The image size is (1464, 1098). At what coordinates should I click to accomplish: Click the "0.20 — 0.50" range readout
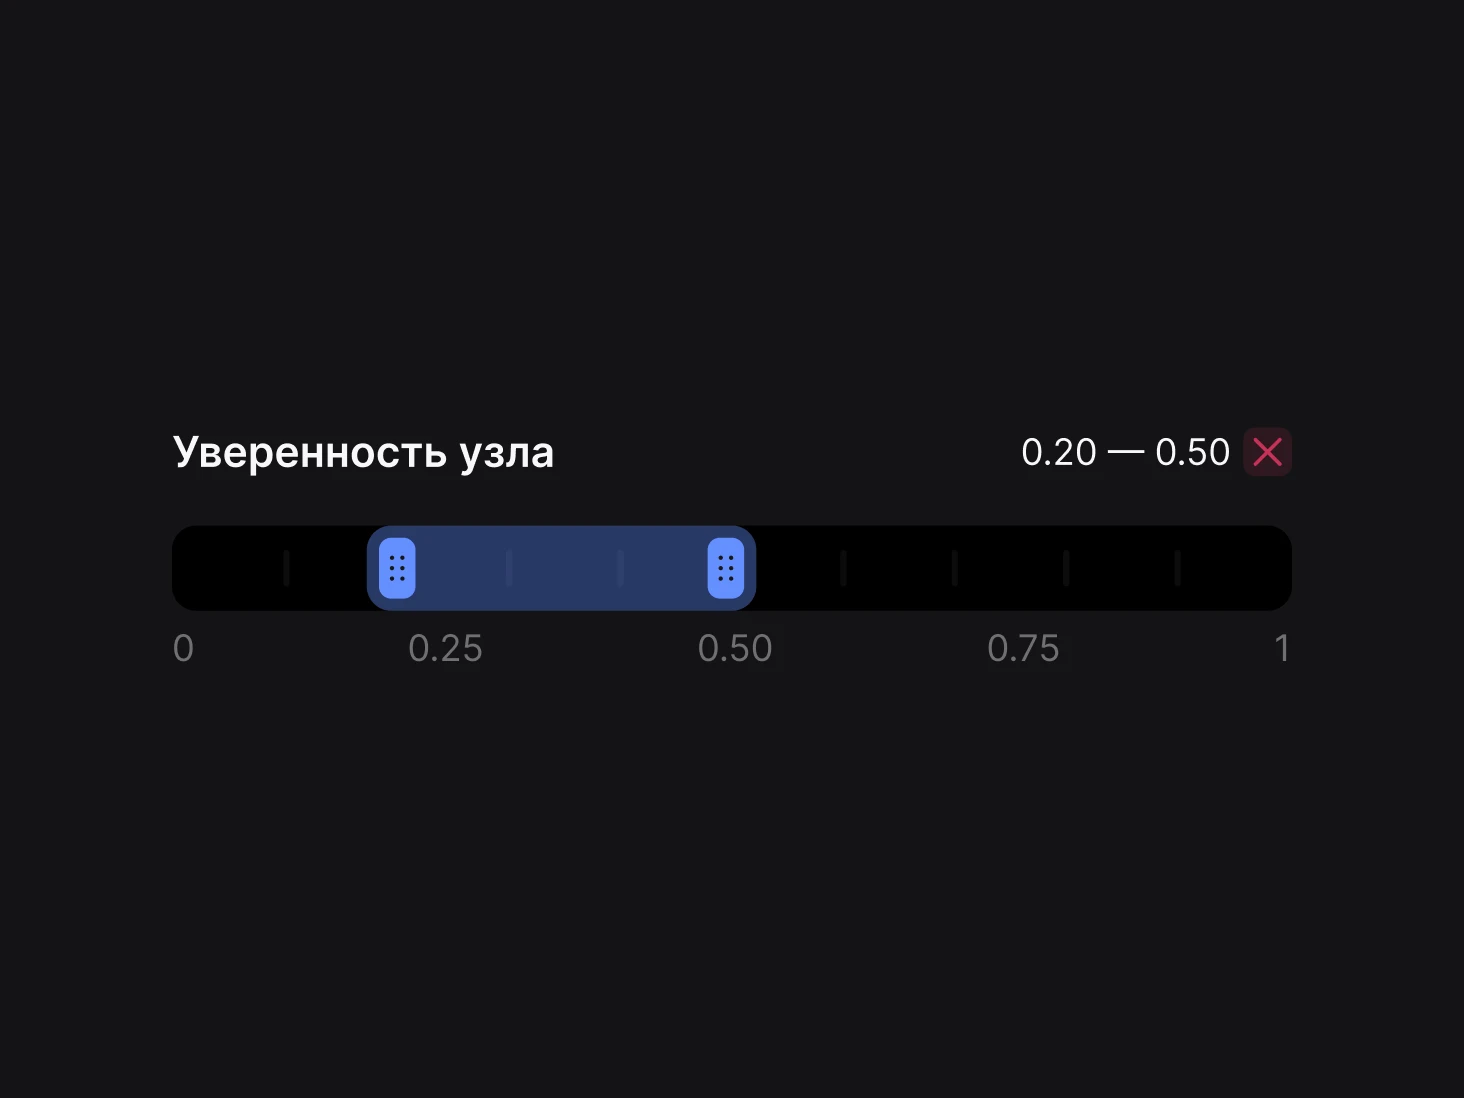(1125, 452)
